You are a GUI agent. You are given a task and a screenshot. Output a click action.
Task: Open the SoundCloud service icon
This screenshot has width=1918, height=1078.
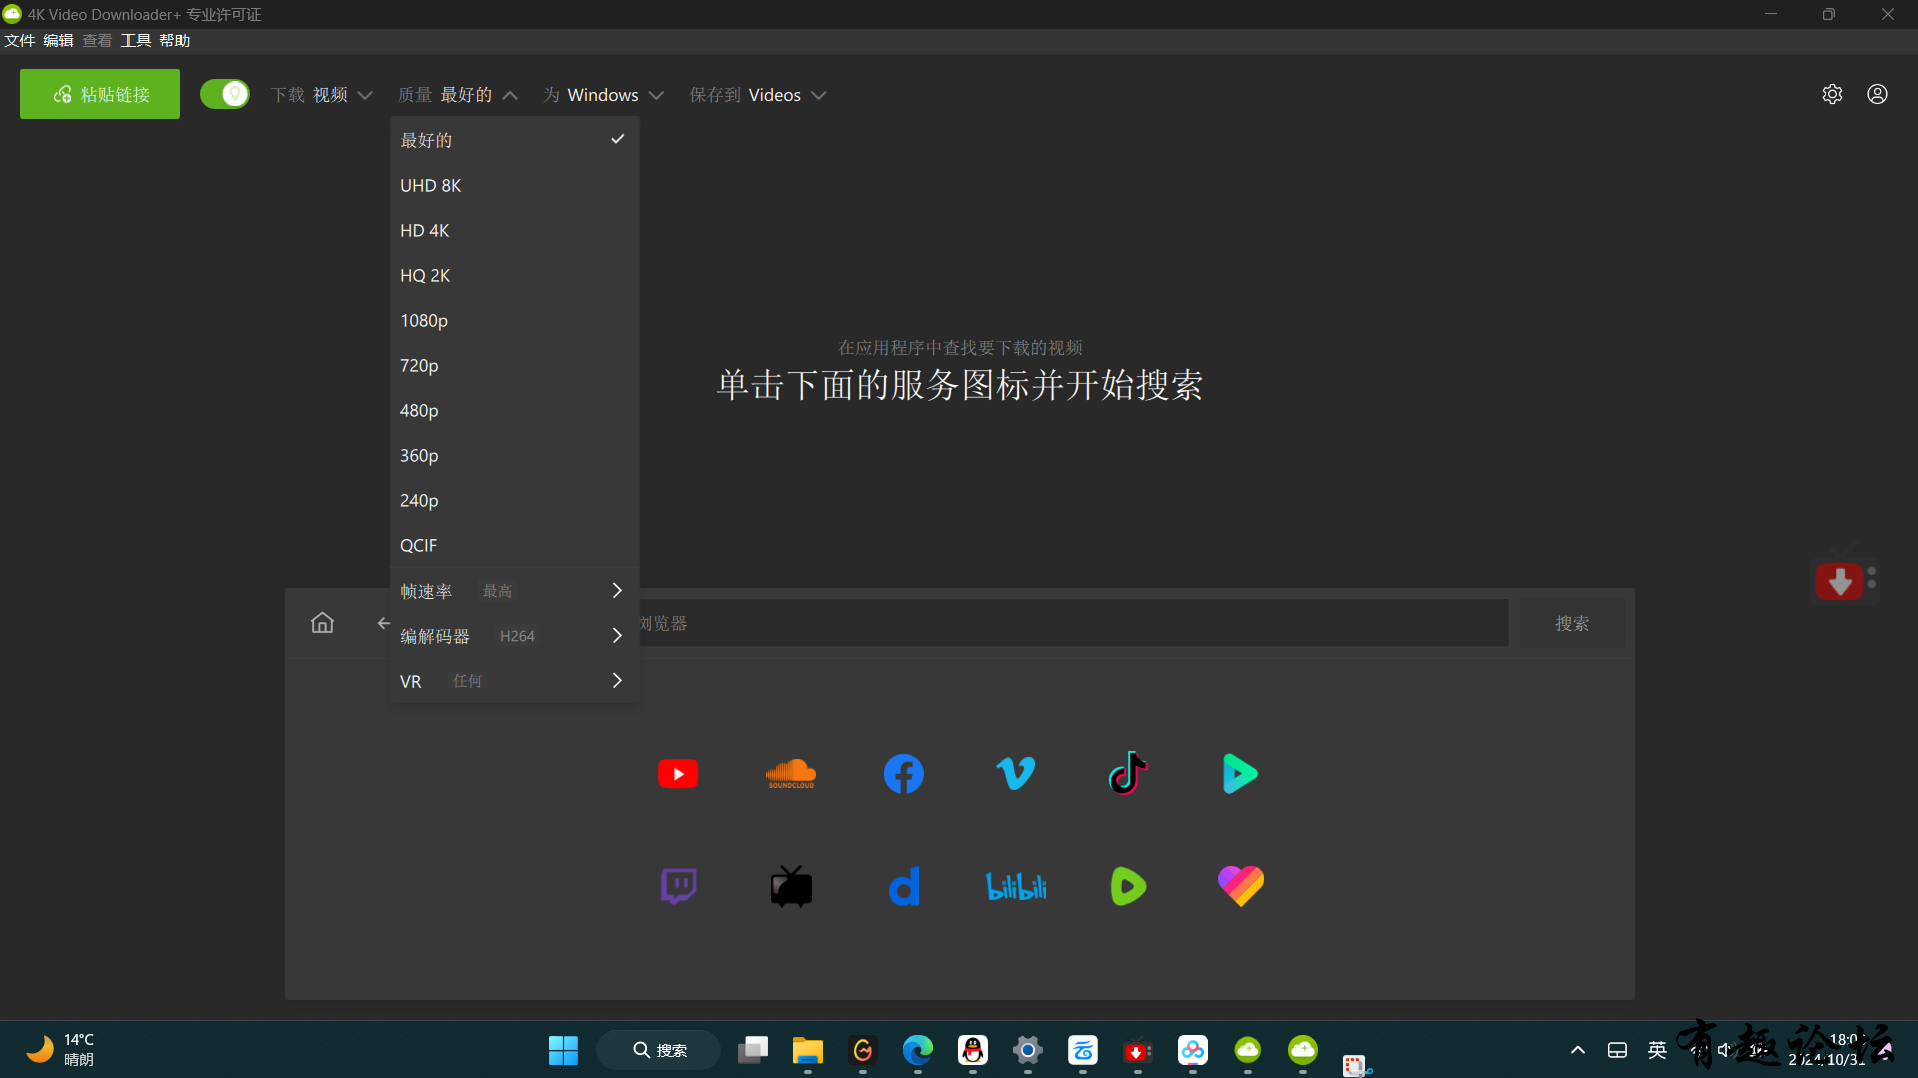click(790, 773)
